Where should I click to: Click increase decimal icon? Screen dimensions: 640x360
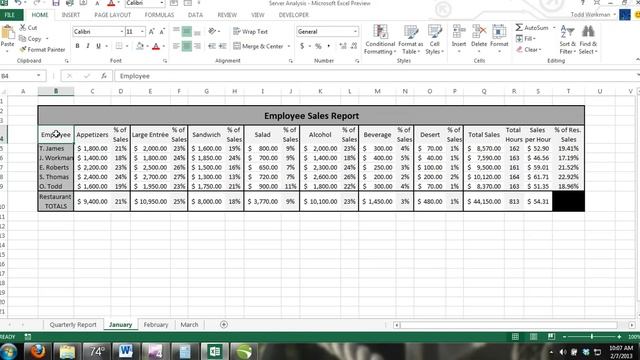[343, 46]
